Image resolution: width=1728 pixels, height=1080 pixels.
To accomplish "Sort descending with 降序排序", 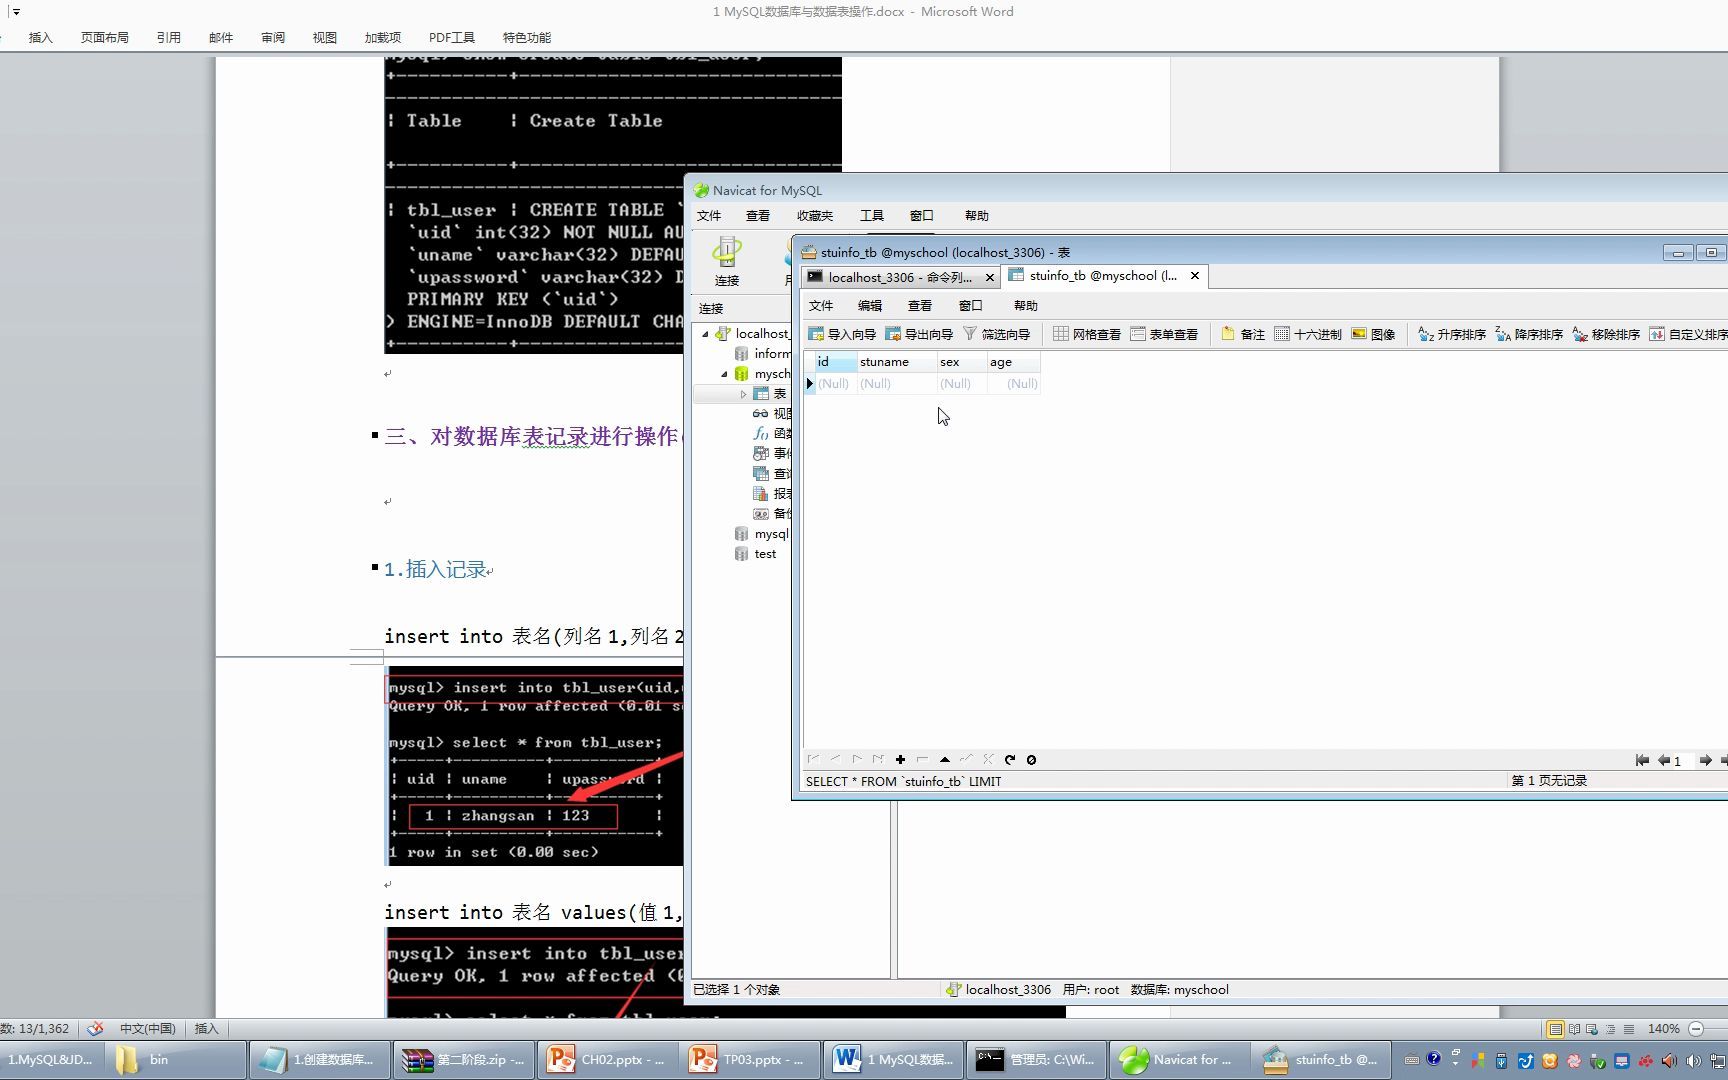I will point(1529,334).
